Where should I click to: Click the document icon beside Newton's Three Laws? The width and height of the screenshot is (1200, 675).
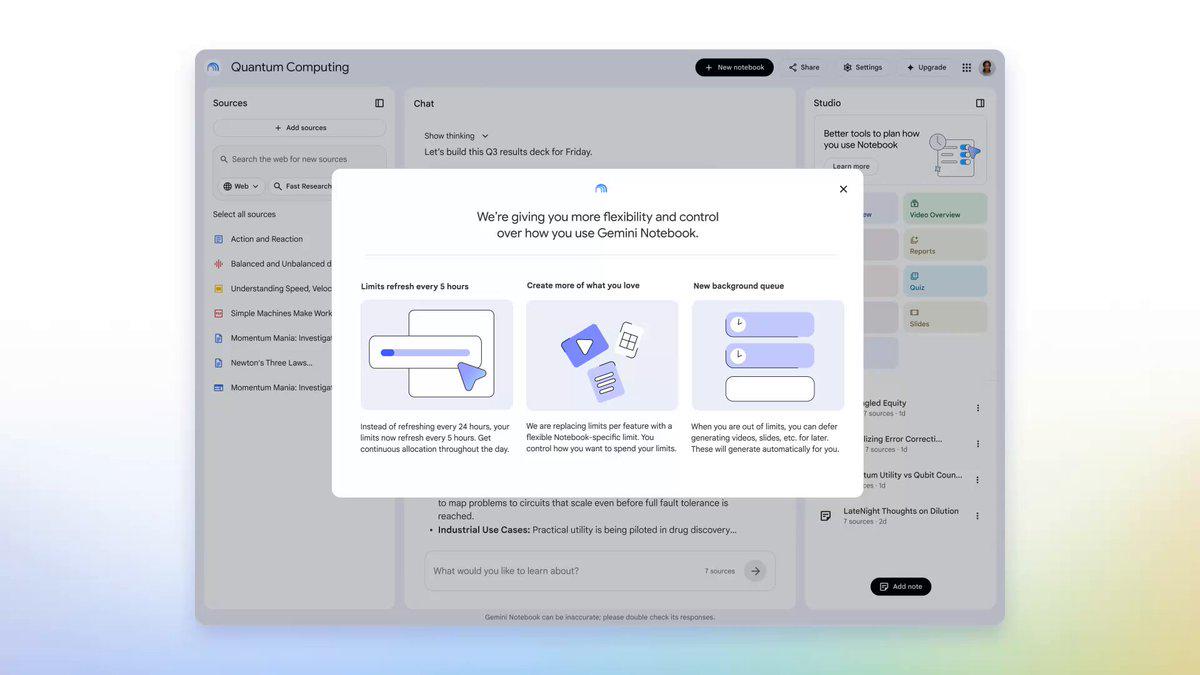tap(218, 363)
